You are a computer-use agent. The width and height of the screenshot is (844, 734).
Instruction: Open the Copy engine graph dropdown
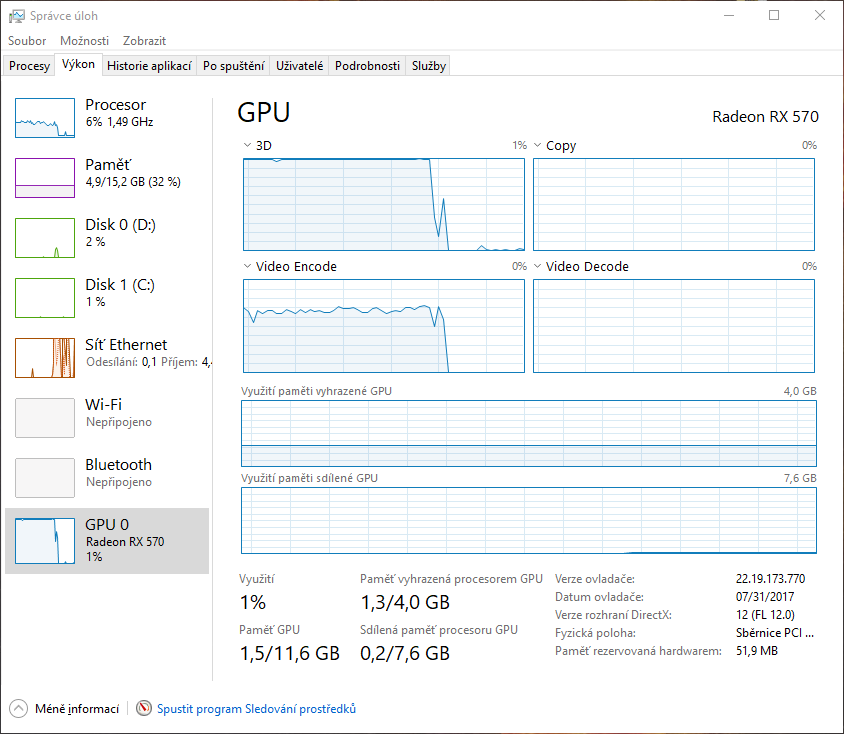click(538, 146)
